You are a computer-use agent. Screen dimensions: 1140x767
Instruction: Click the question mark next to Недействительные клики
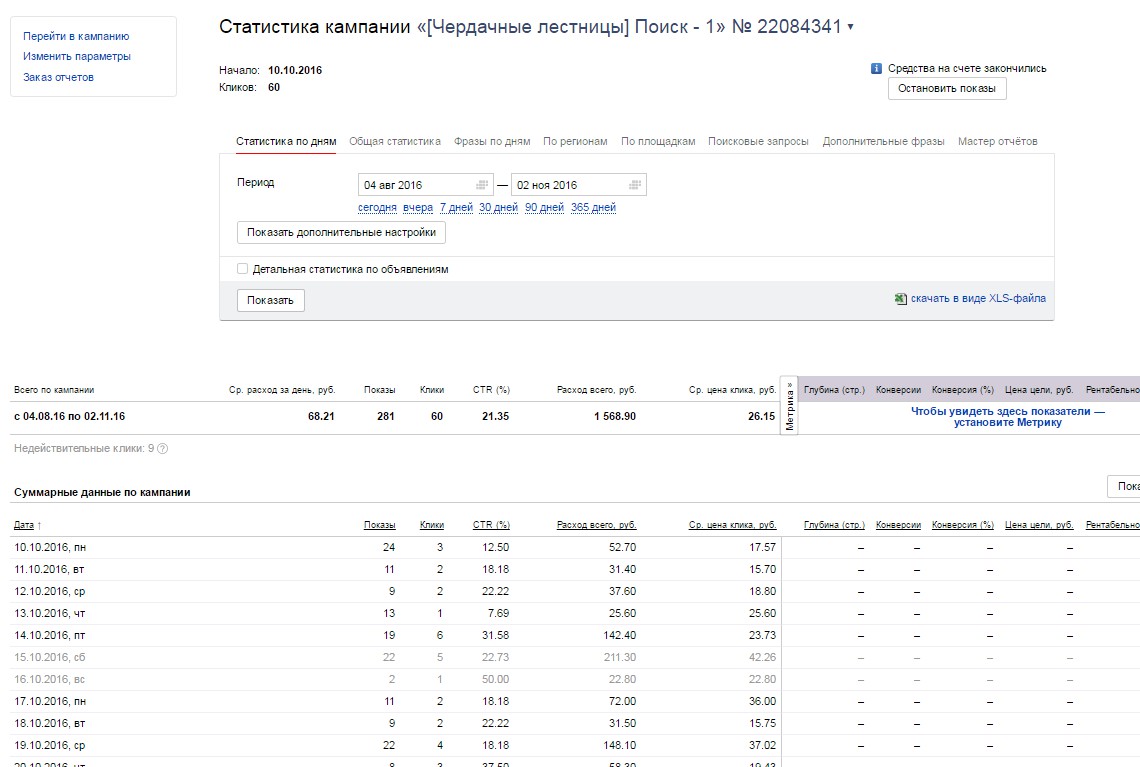163,449
